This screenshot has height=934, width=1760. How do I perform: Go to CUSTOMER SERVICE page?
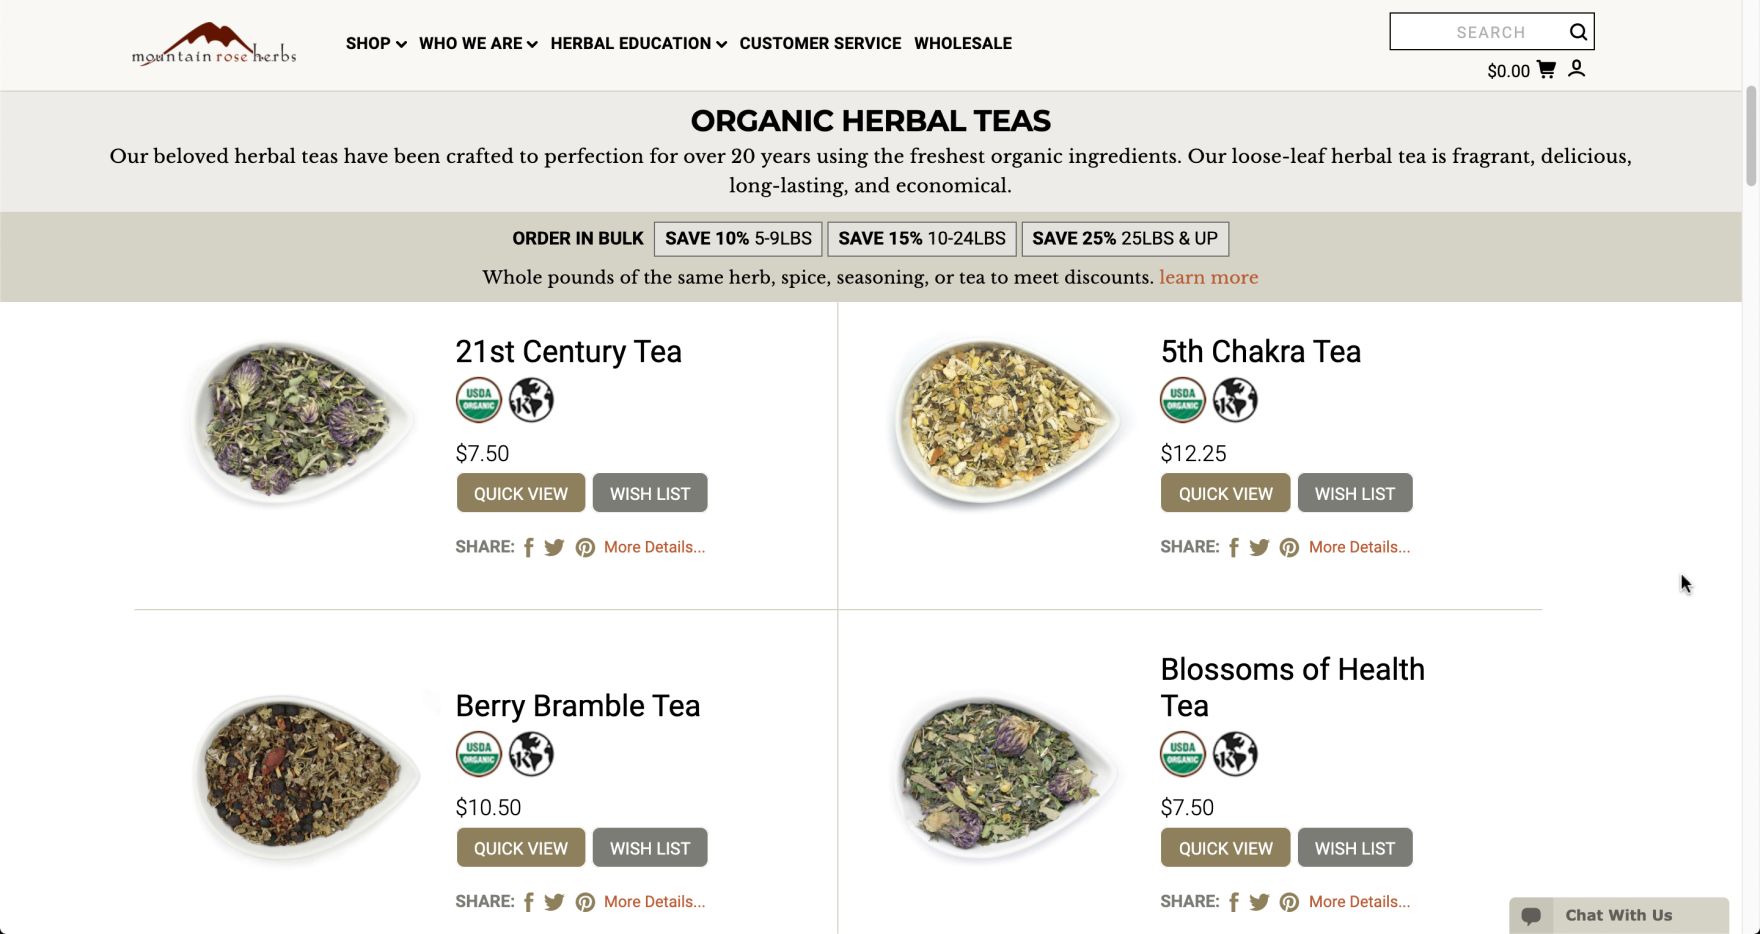click(820, 43)
